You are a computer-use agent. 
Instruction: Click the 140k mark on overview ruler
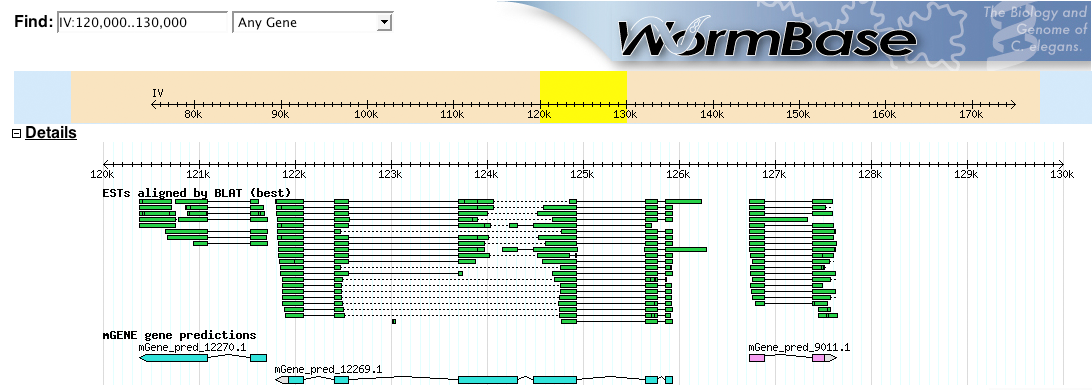pos(712,114)
